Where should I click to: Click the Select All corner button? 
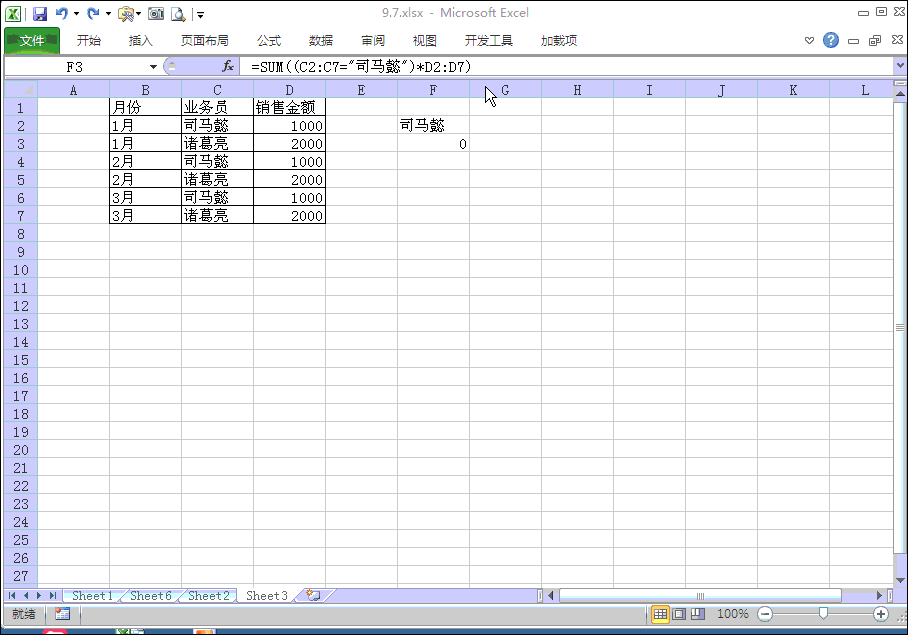coord(21,90)
